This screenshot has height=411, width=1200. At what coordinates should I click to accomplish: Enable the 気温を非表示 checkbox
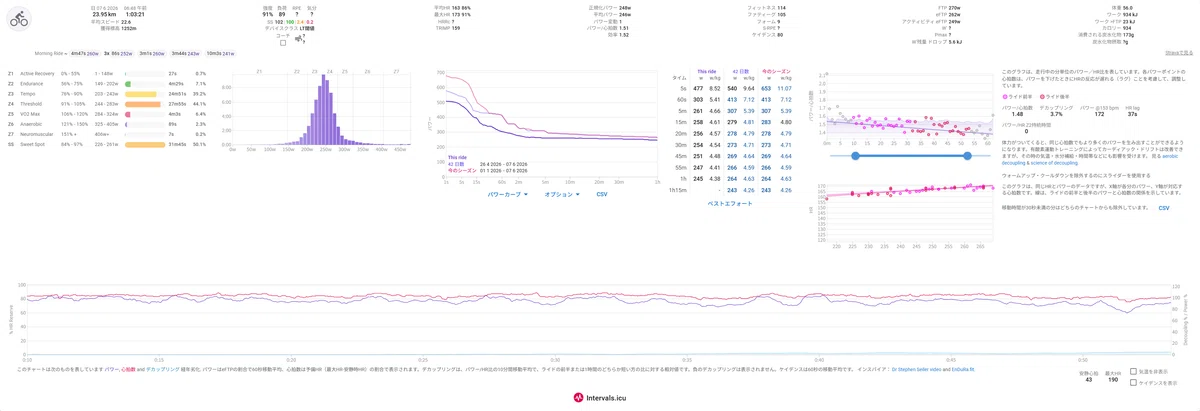pyautogui.click(x=1134, y=371)
